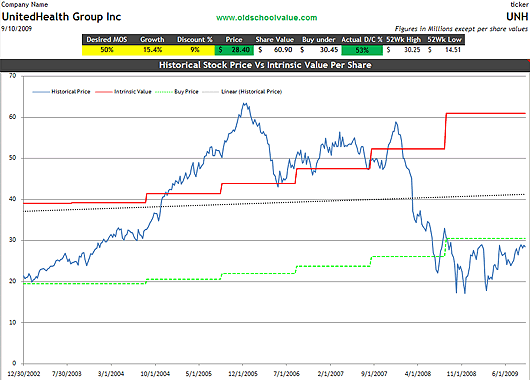Image resolution: width=530 pixels, height=380 pixels.
Task: Click the 20 y-axis label
Action: click(x=13, y=281)
